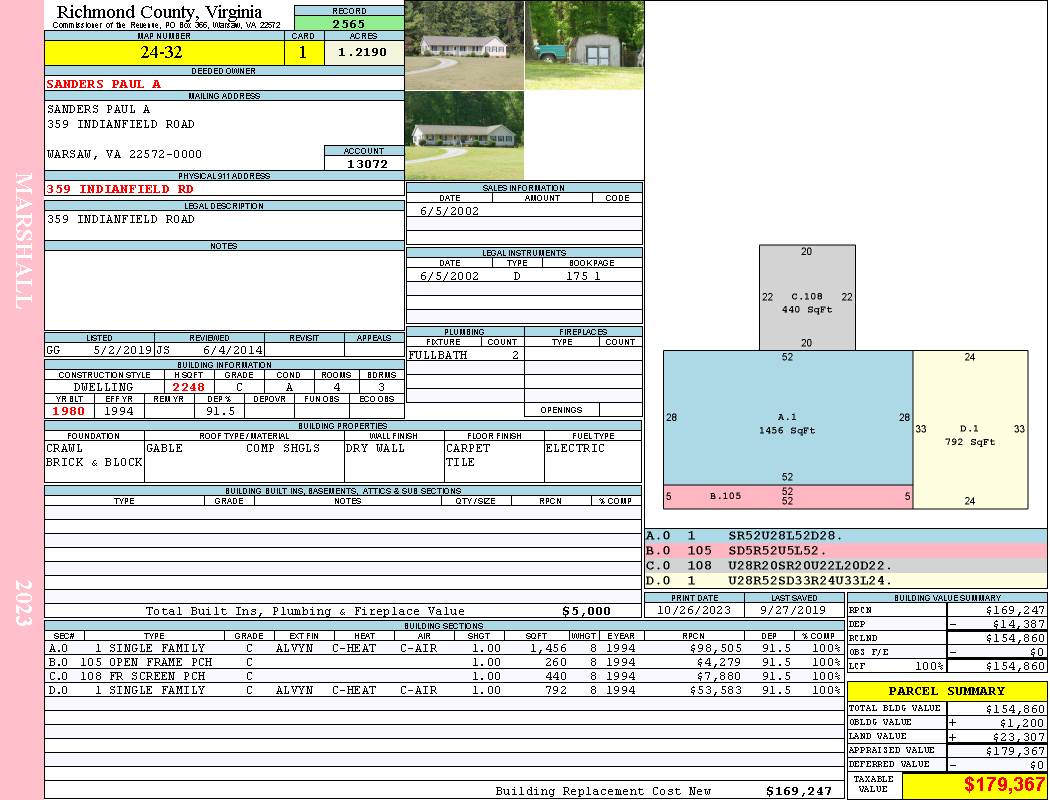Click the green record number 2565 field
Image resolution: width=1050 pixels, height=800 pixels.
click(349, 23)
